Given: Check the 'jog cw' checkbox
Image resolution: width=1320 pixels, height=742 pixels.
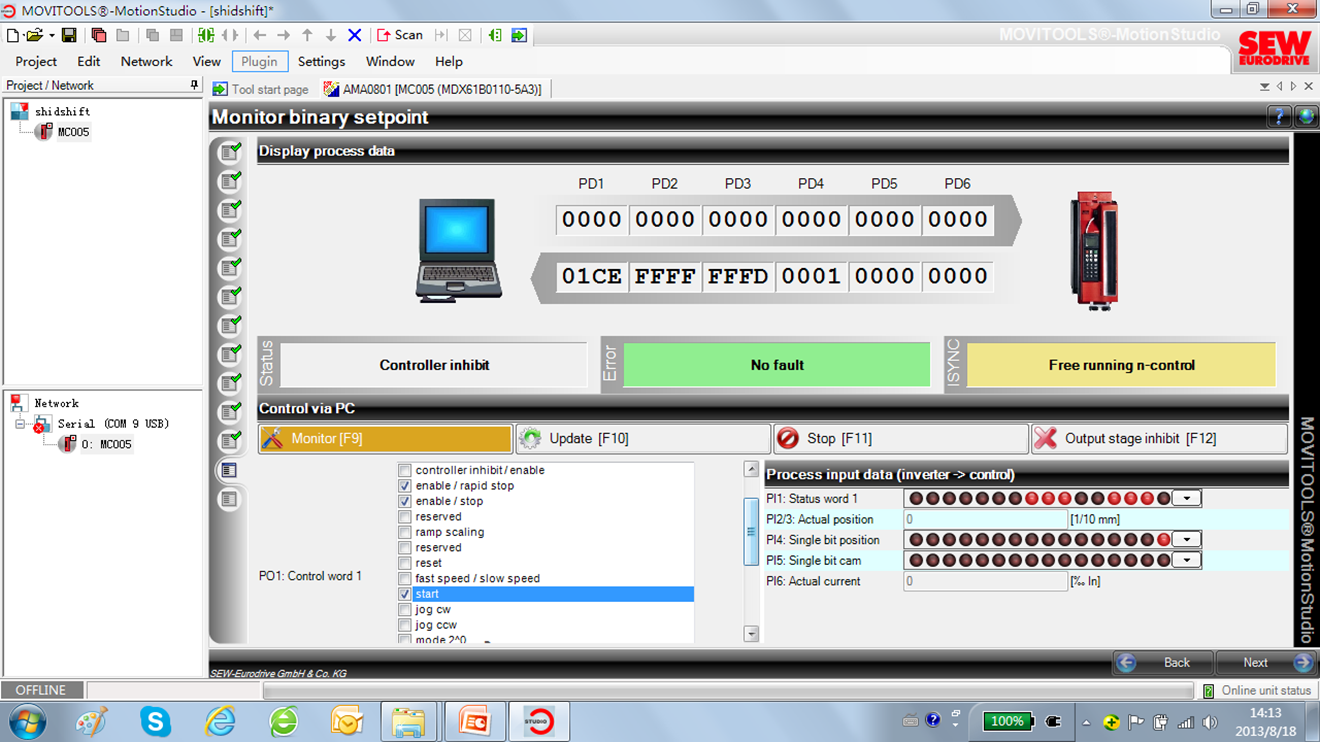Looking at the screenshot, I should click(x=405, y=609).
